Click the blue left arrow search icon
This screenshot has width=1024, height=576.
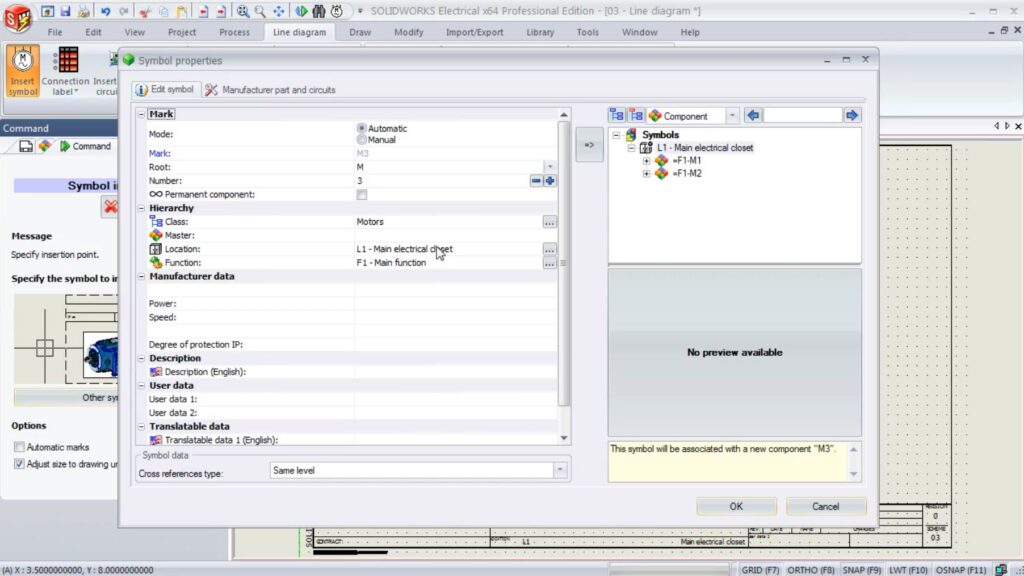click(753, 116)
